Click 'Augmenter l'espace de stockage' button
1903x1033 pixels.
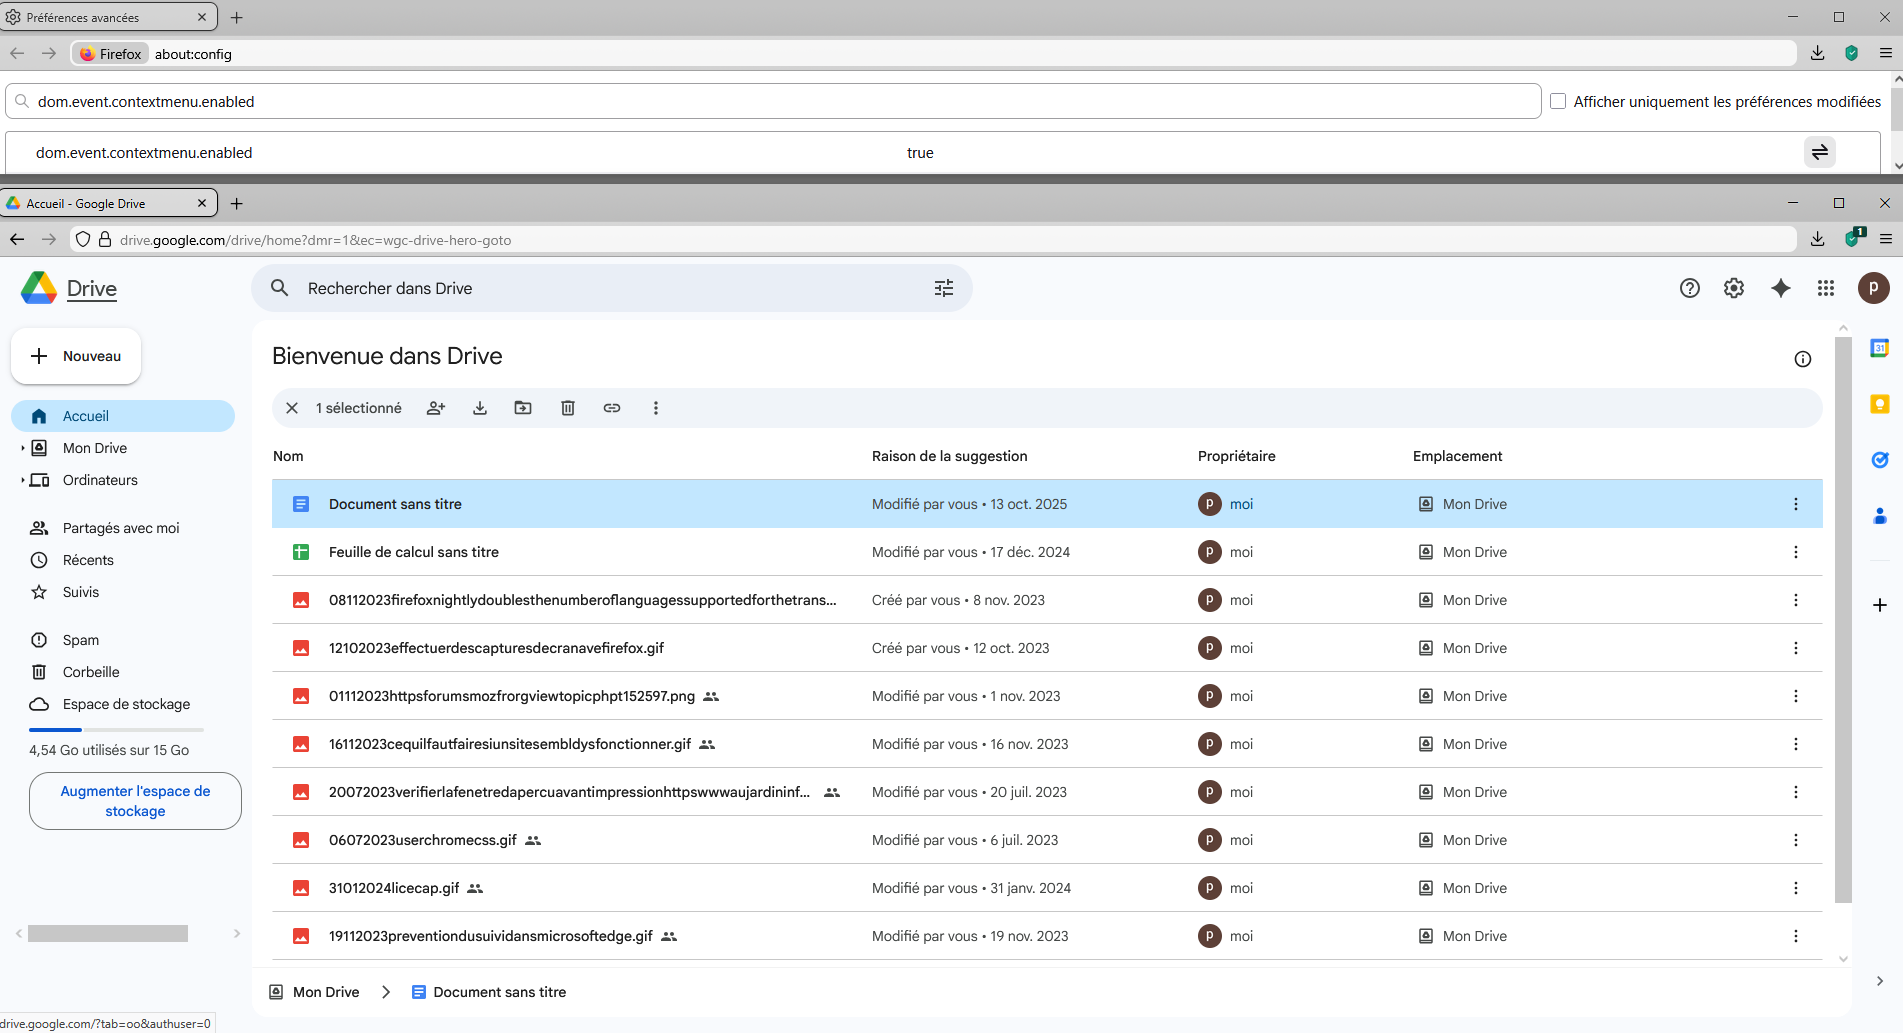click(x=135, y=801)
